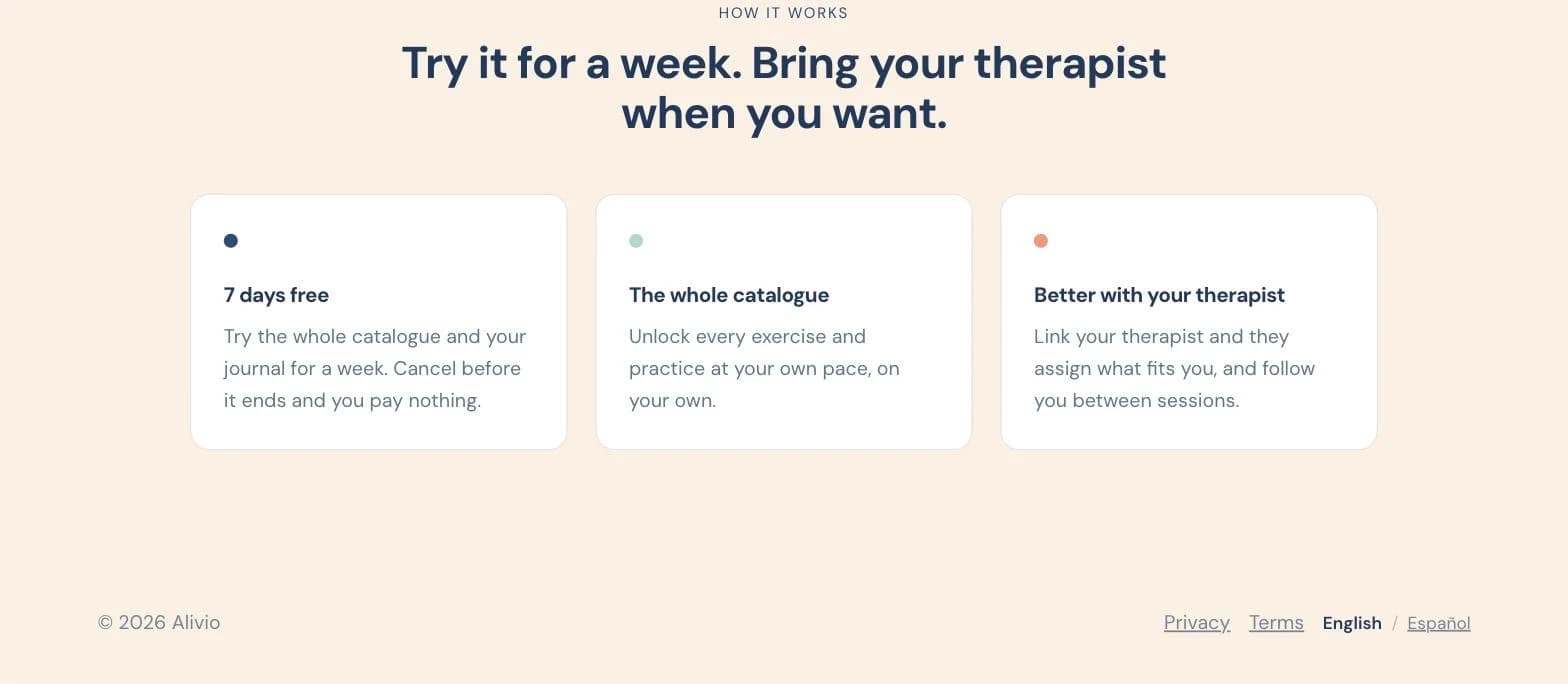The width and height of the screenshot is (1568, 684).
Task: Click the 'HOW IT WORKS' section label
Action: coord(783,13)
